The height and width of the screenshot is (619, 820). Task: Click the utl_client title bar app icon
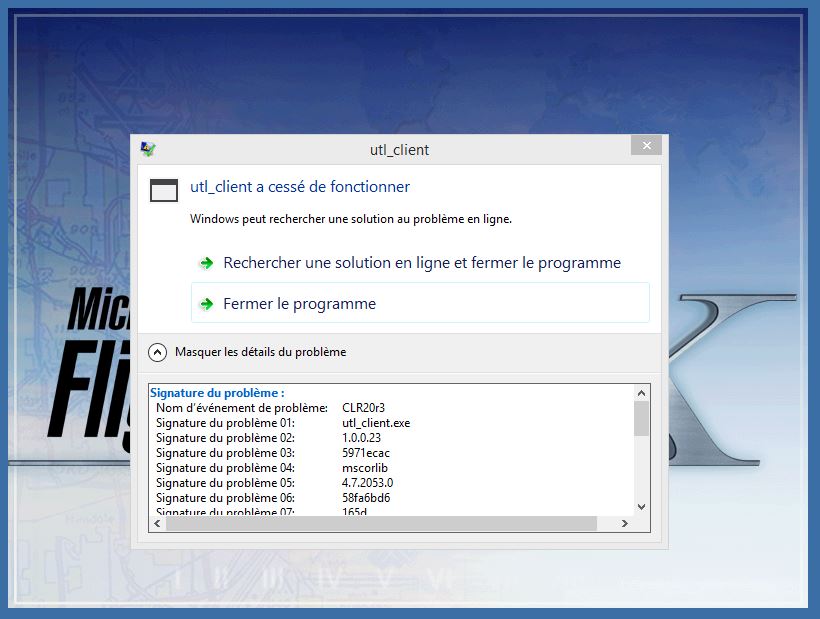(148, 150)
